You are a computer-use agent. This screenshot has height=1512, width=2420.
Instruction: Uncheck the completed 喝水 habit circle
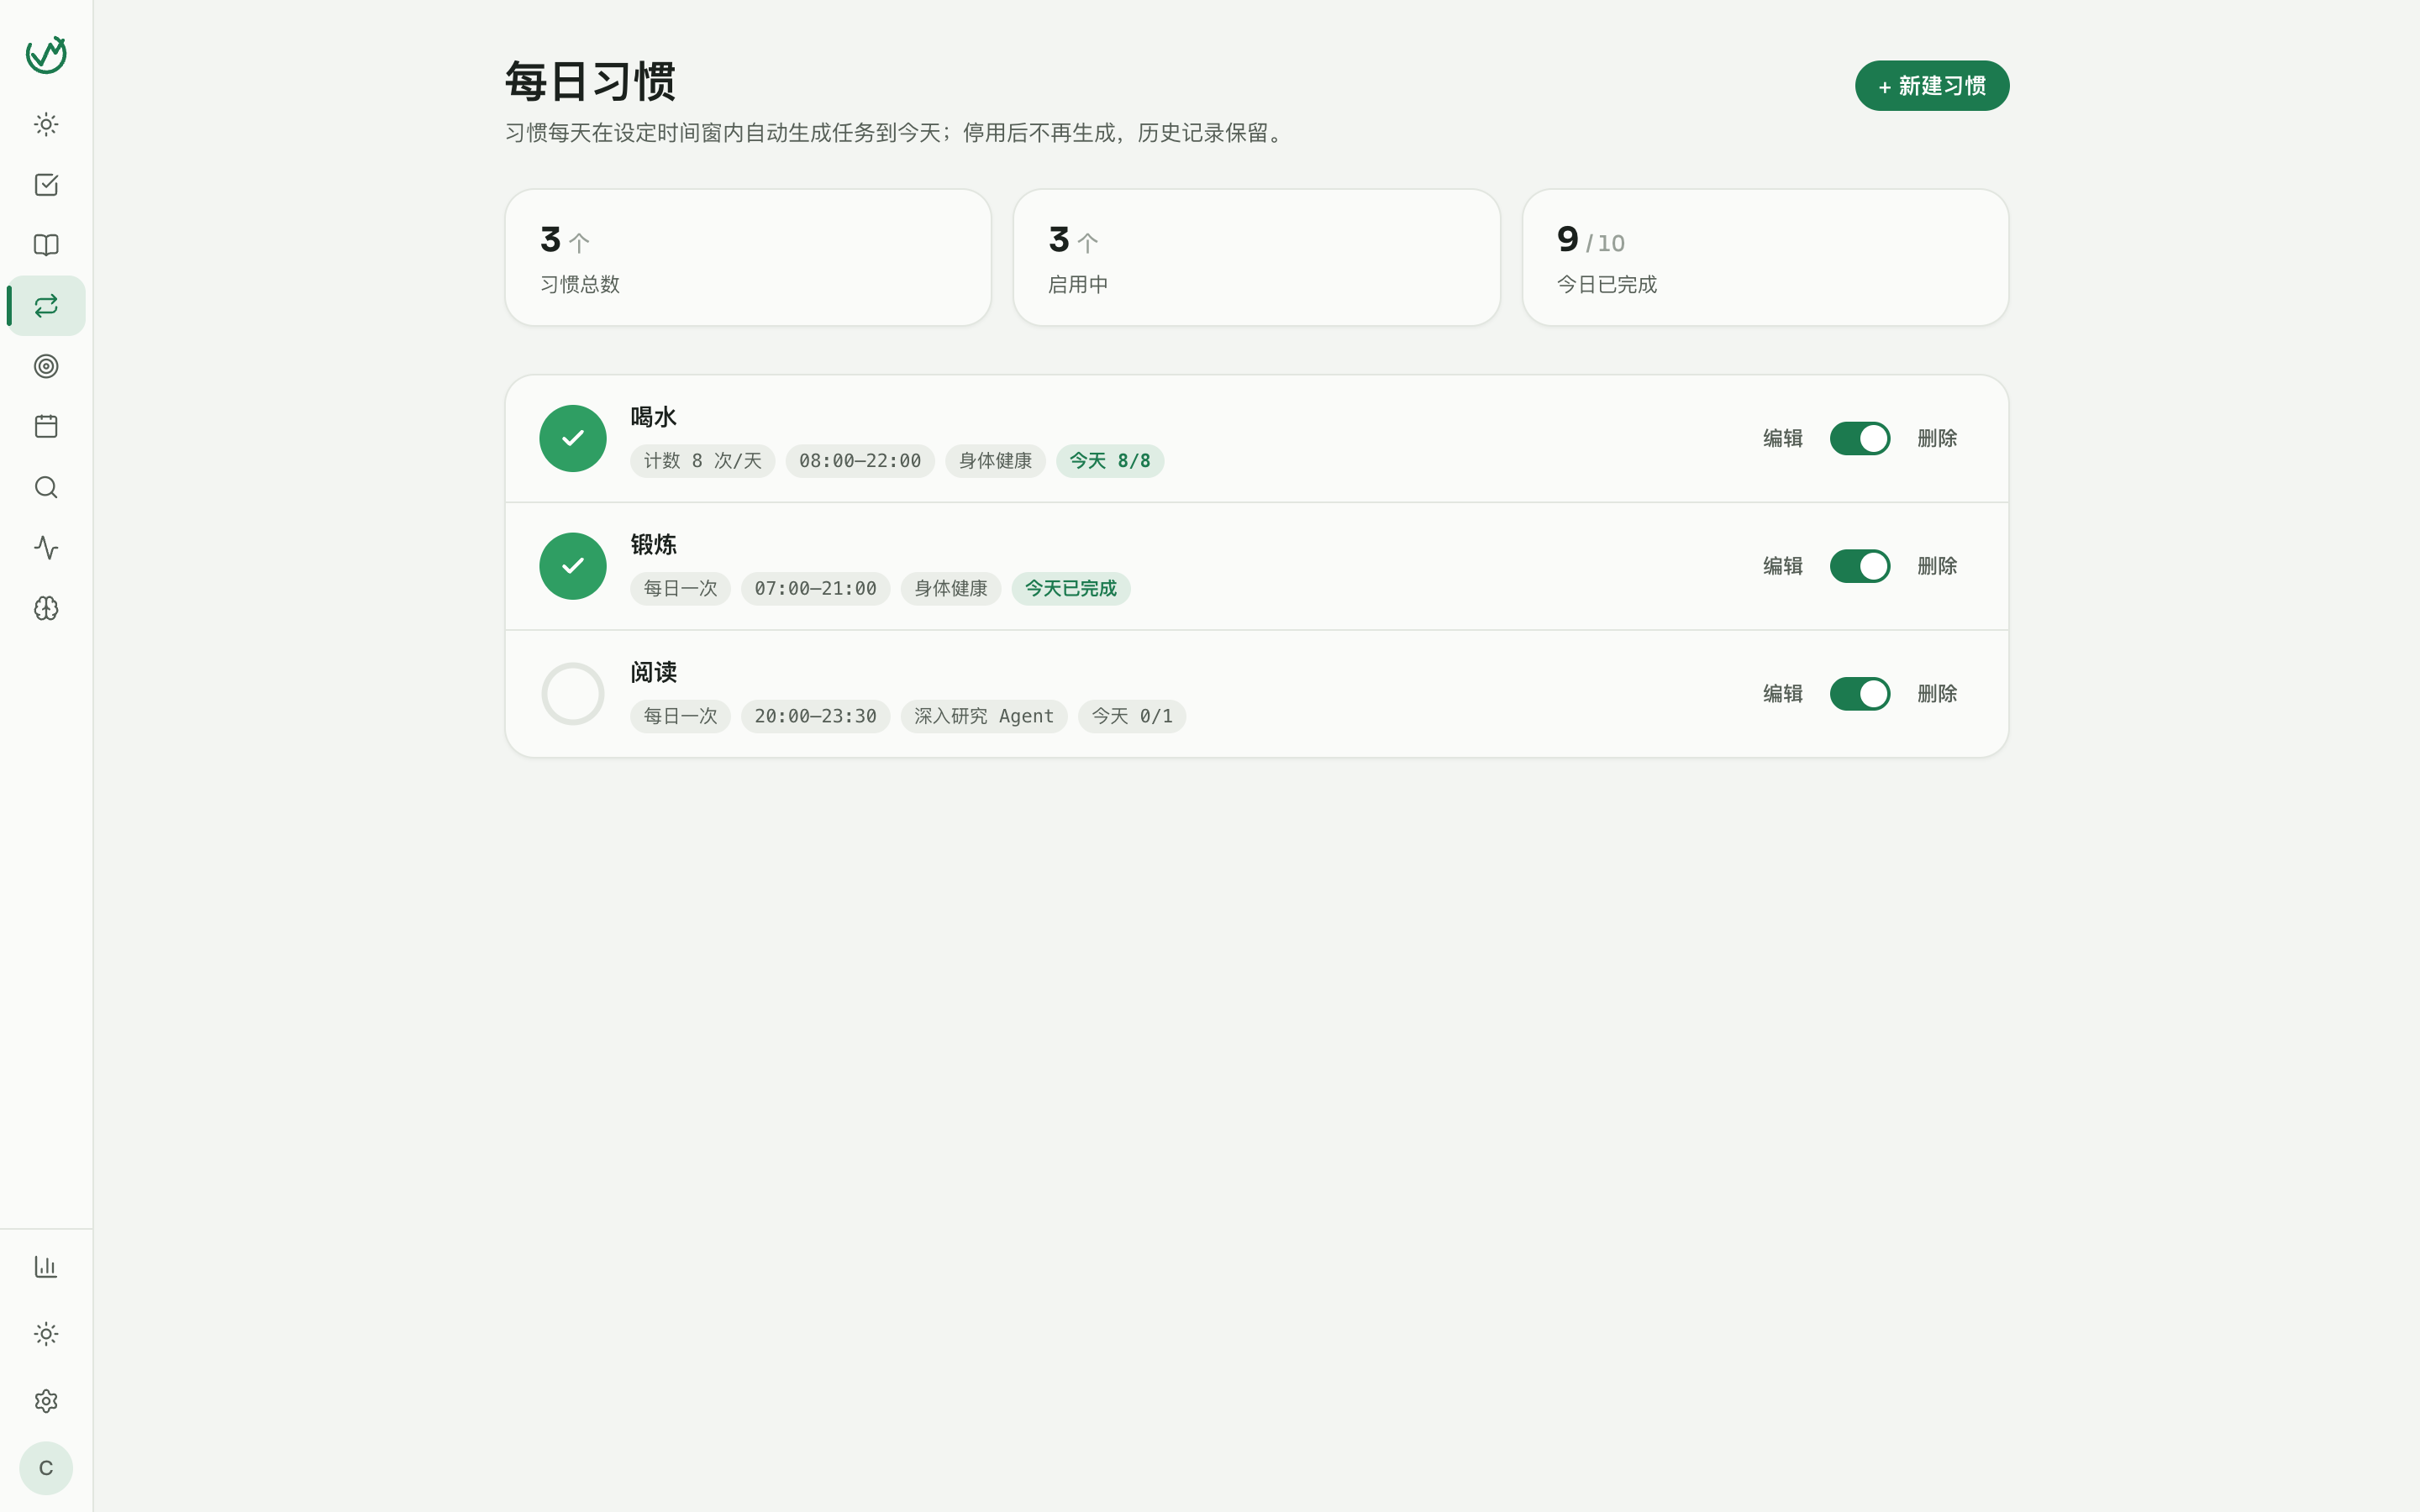(x=573, y=438)
